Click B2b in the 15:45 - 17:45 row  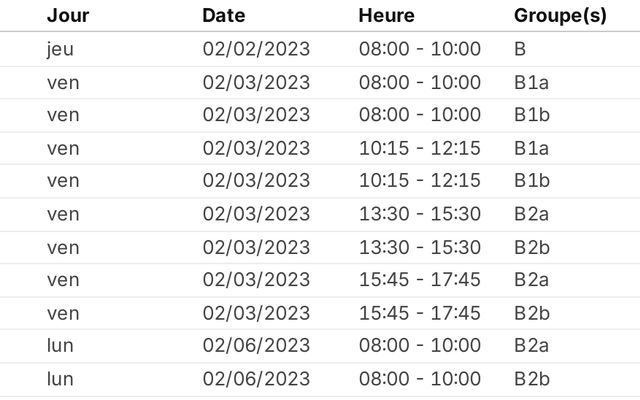click(x=531, y=313)
